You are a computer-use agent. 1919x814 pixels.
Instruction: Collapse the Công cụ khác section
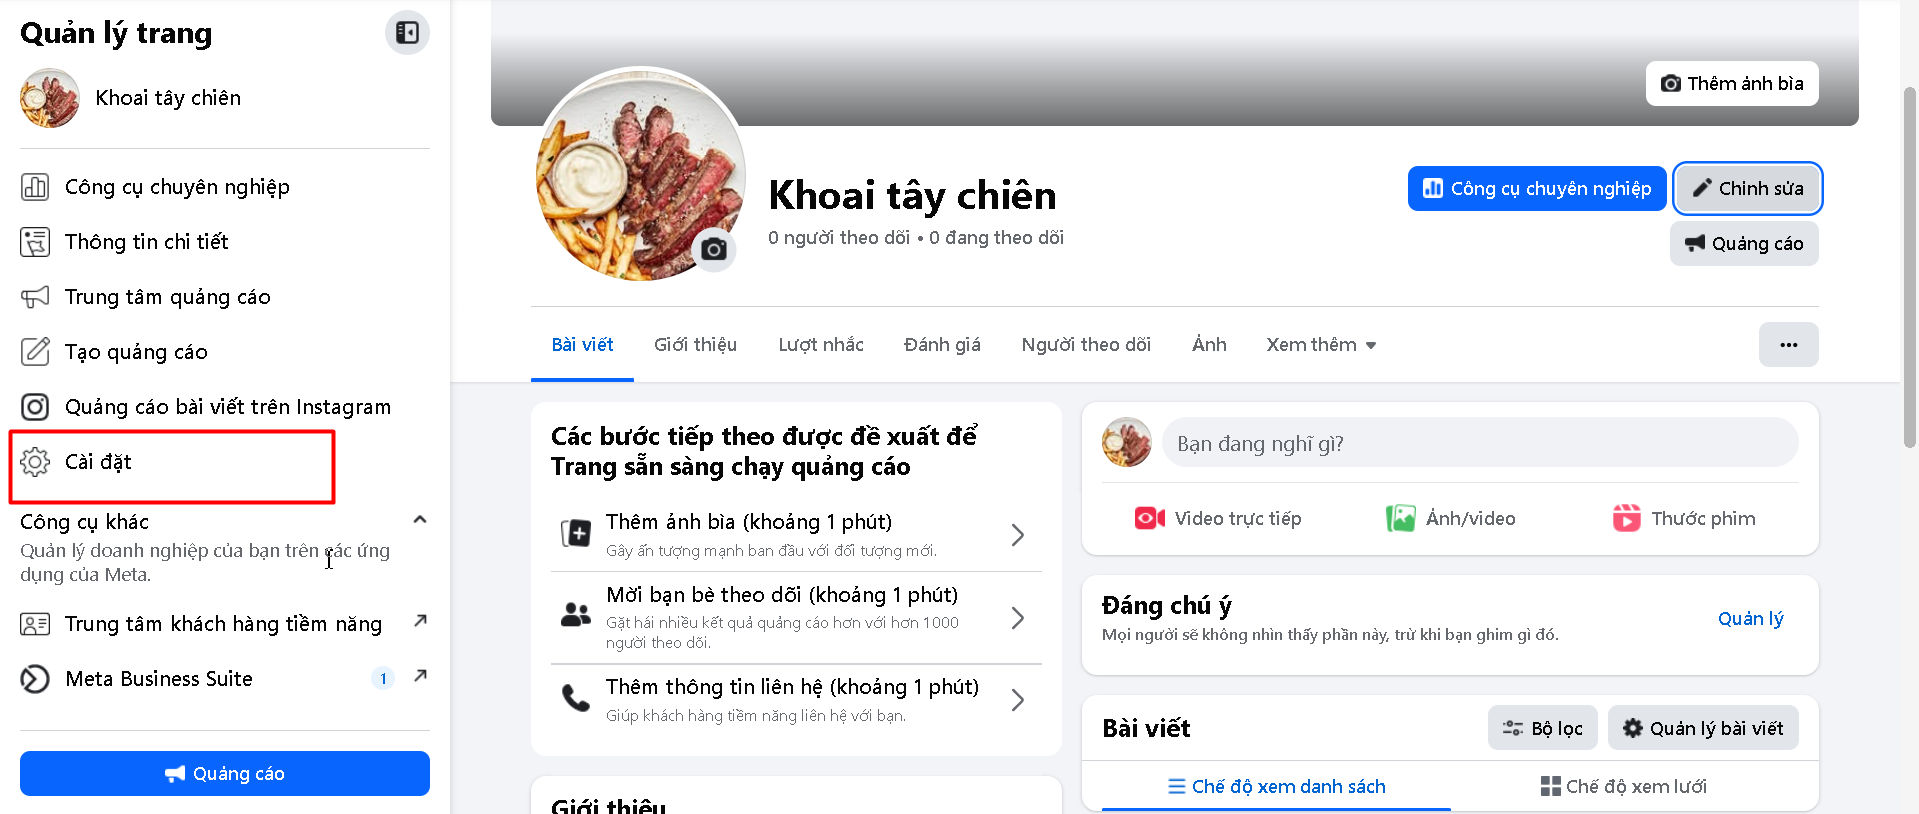pyautogui.click(x=420, y=520)
